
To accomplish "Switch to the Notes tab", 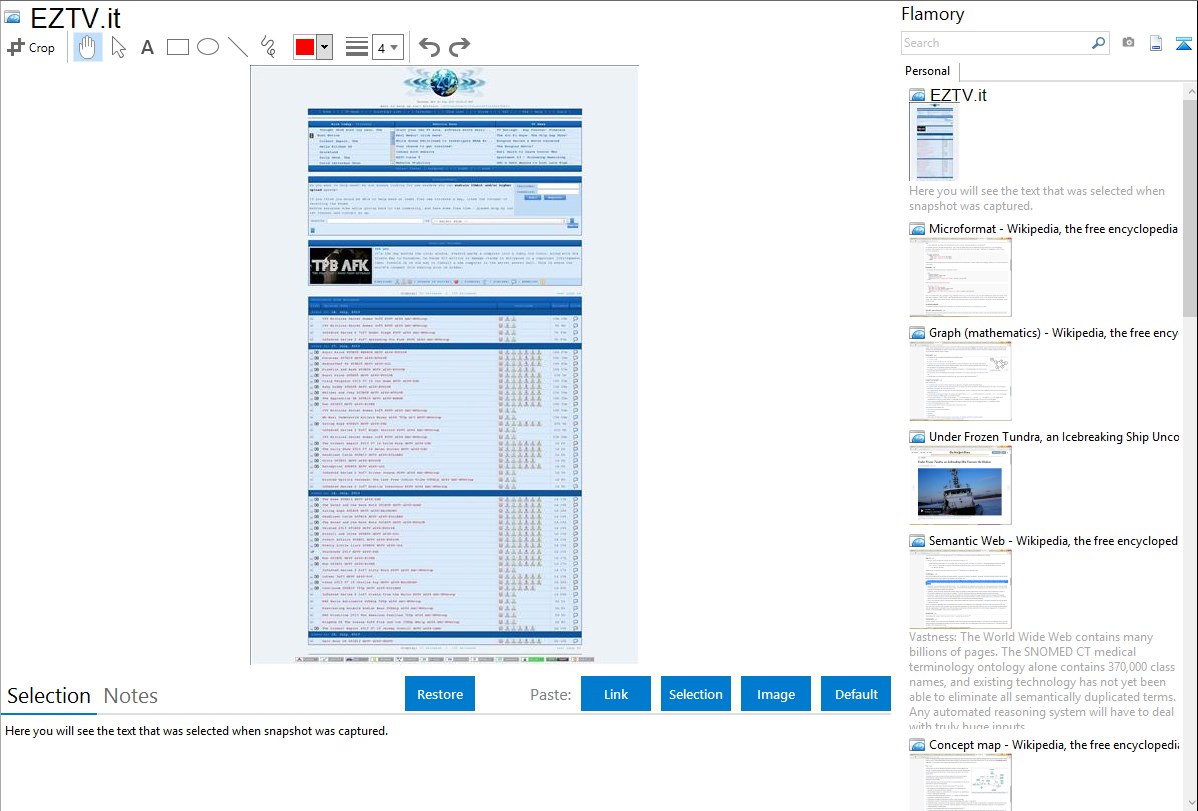I will [131, 696].
